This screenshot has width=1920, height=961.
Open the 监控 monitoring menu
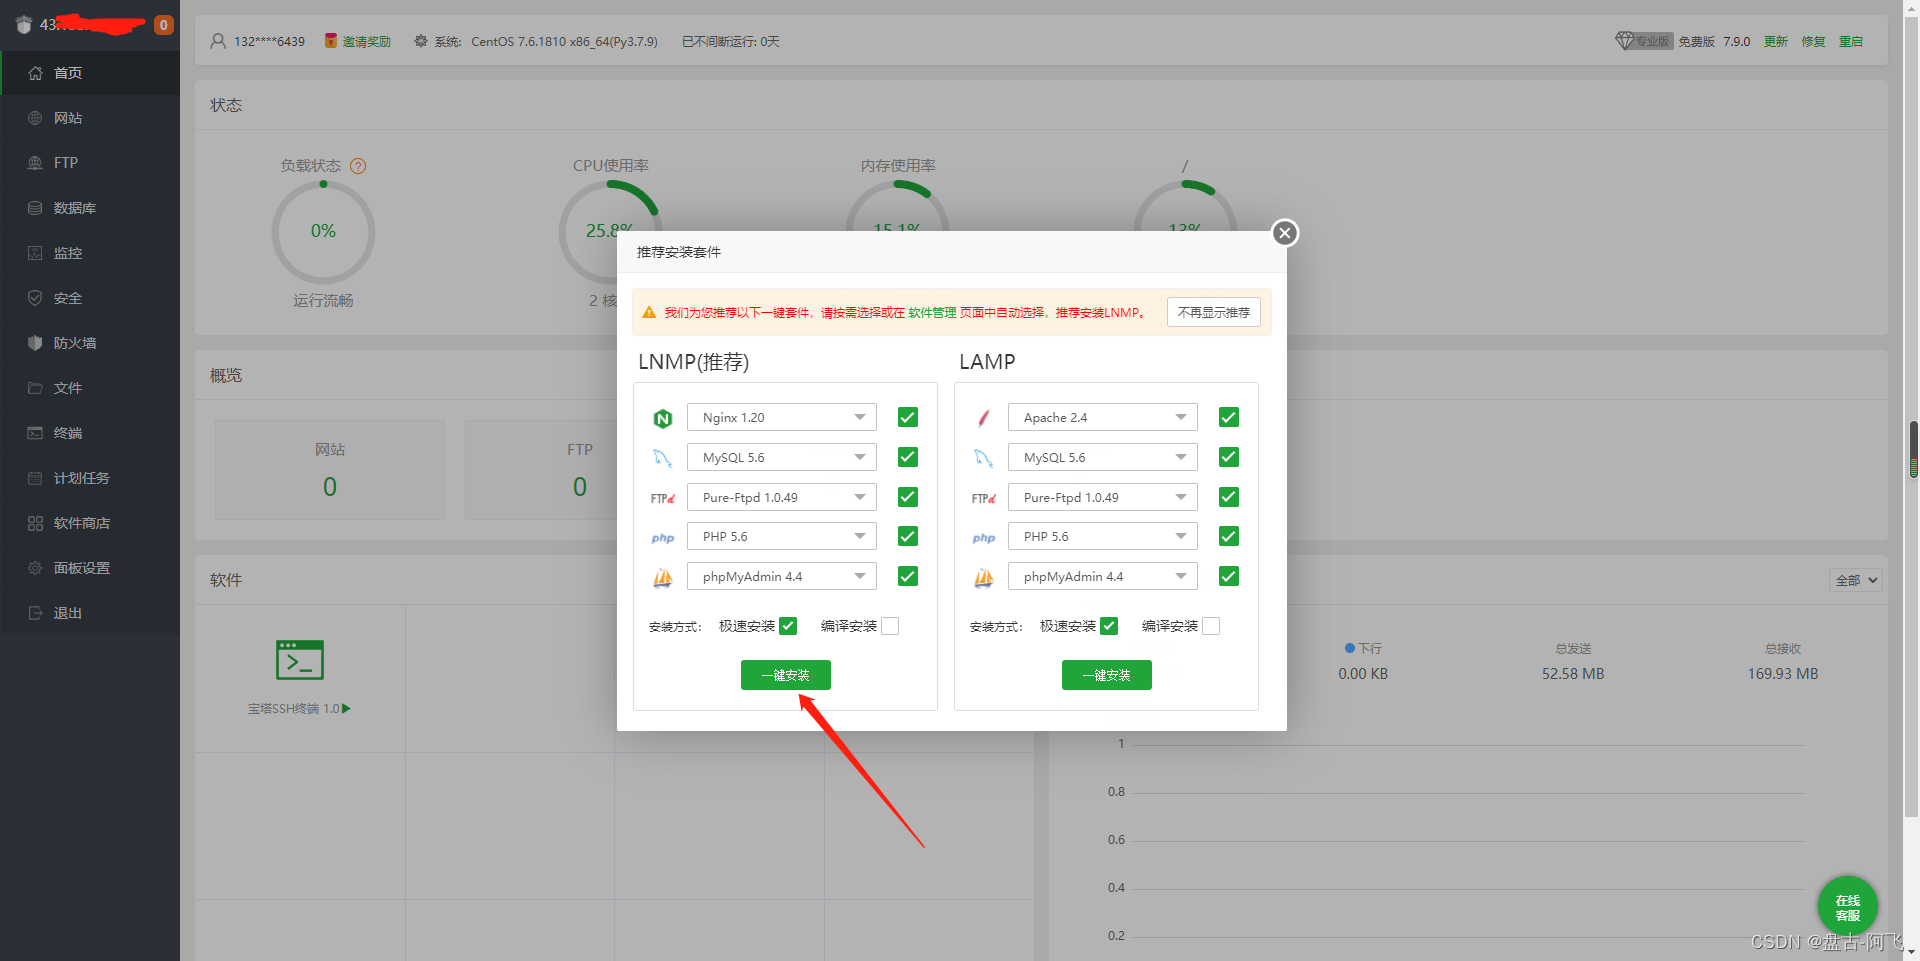click(x=90, y=253)
